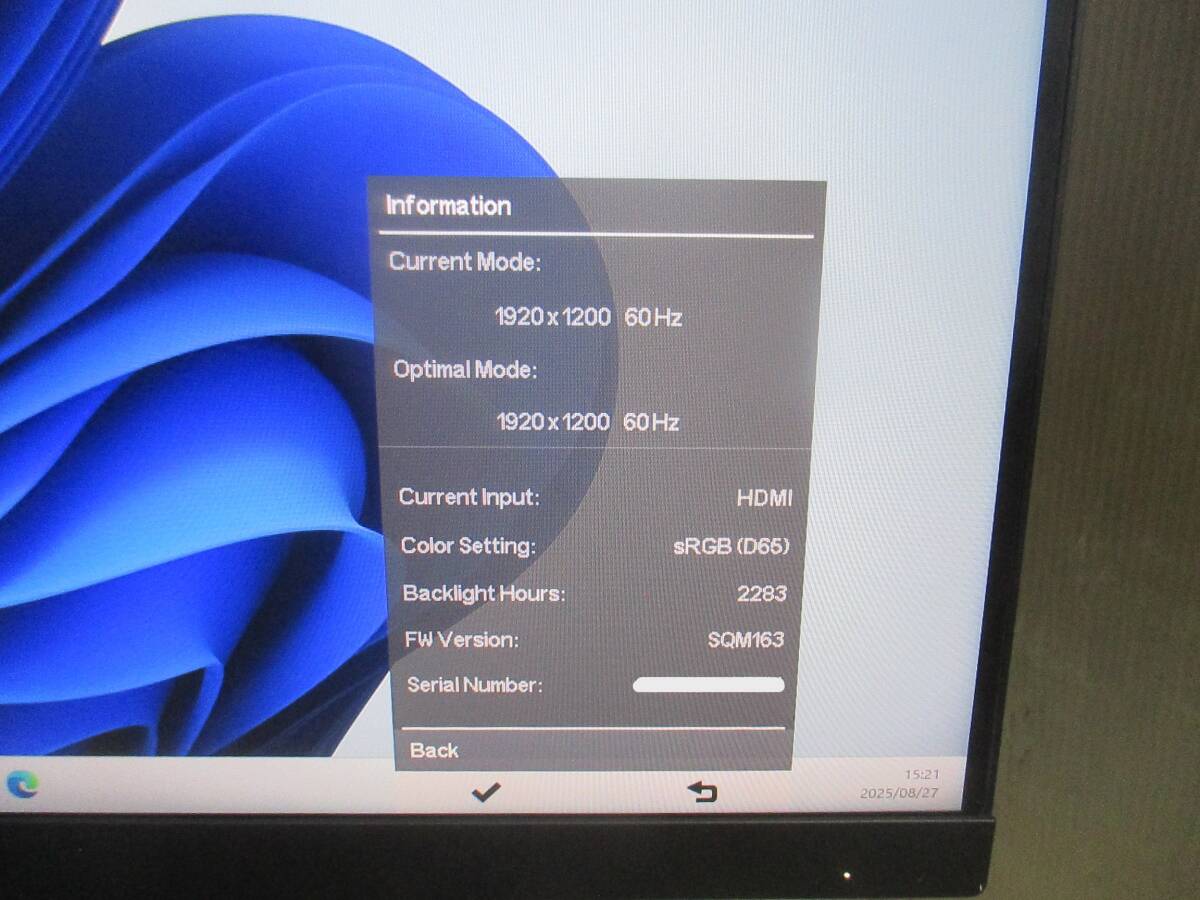Open Microsoft Edge from the taskbar

20,785
